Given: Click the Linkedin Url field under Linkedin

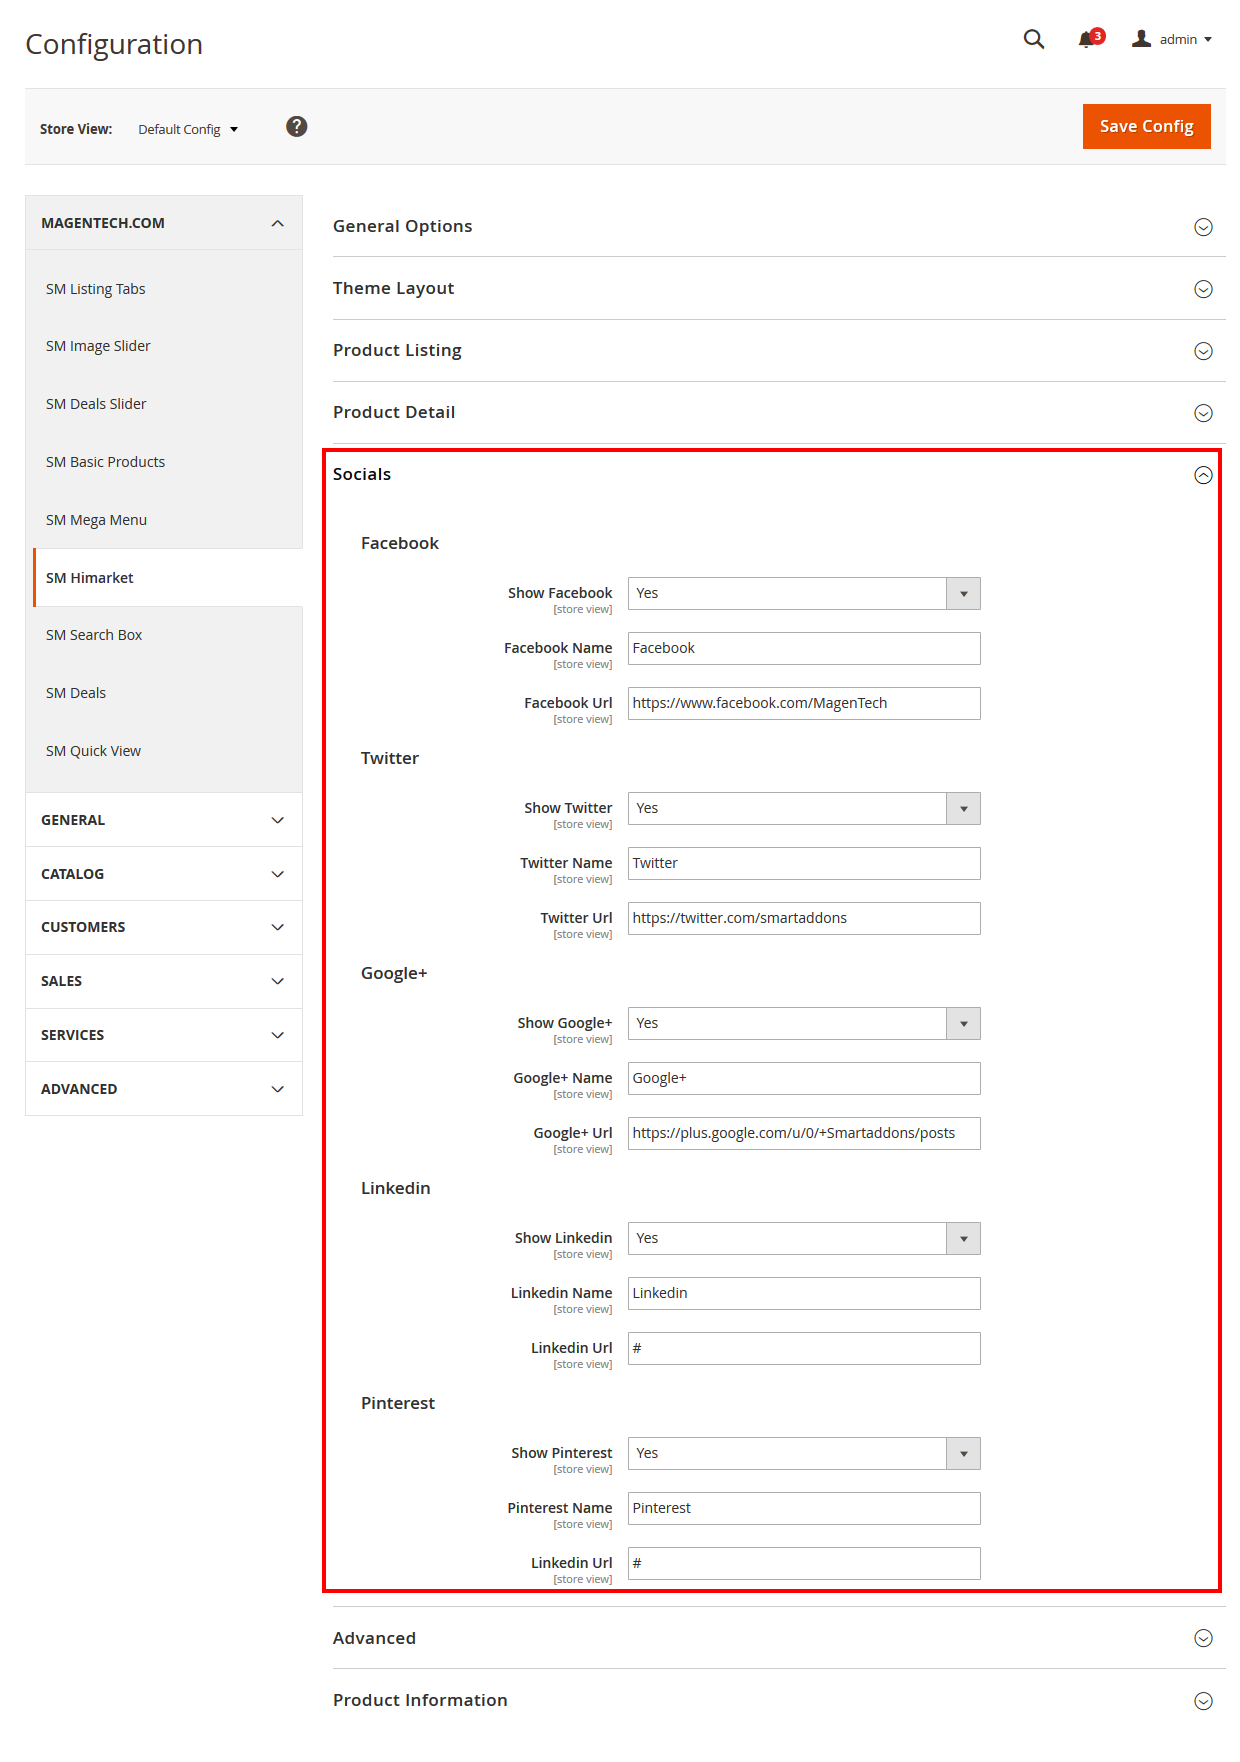Looking at the screenshot, I should coord(804,1348).
